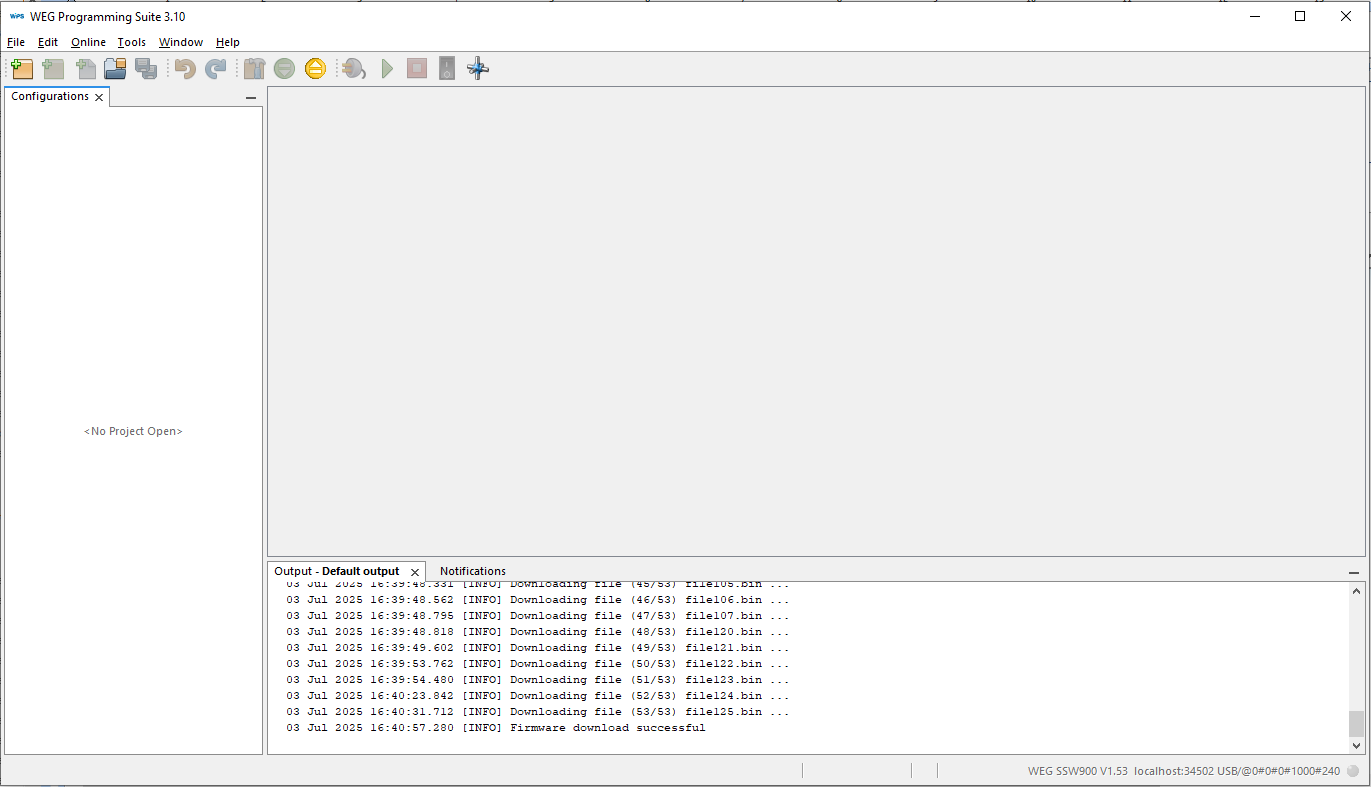
Task: Click the blue crossed-pipes toolbar icon
Action: (478, 69)
